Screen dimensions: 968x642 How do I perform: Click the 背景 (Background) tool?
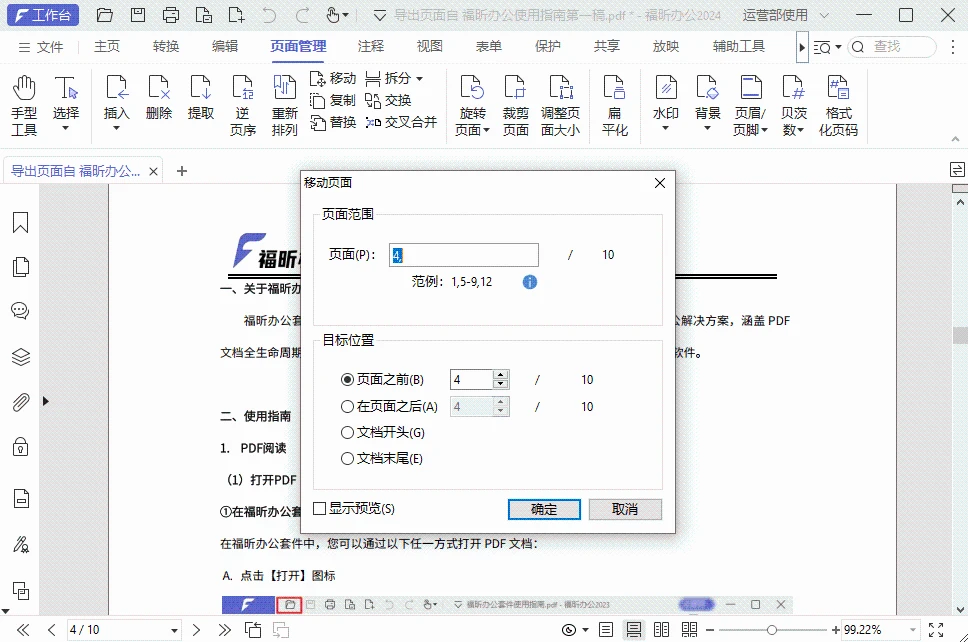[706, 95]
